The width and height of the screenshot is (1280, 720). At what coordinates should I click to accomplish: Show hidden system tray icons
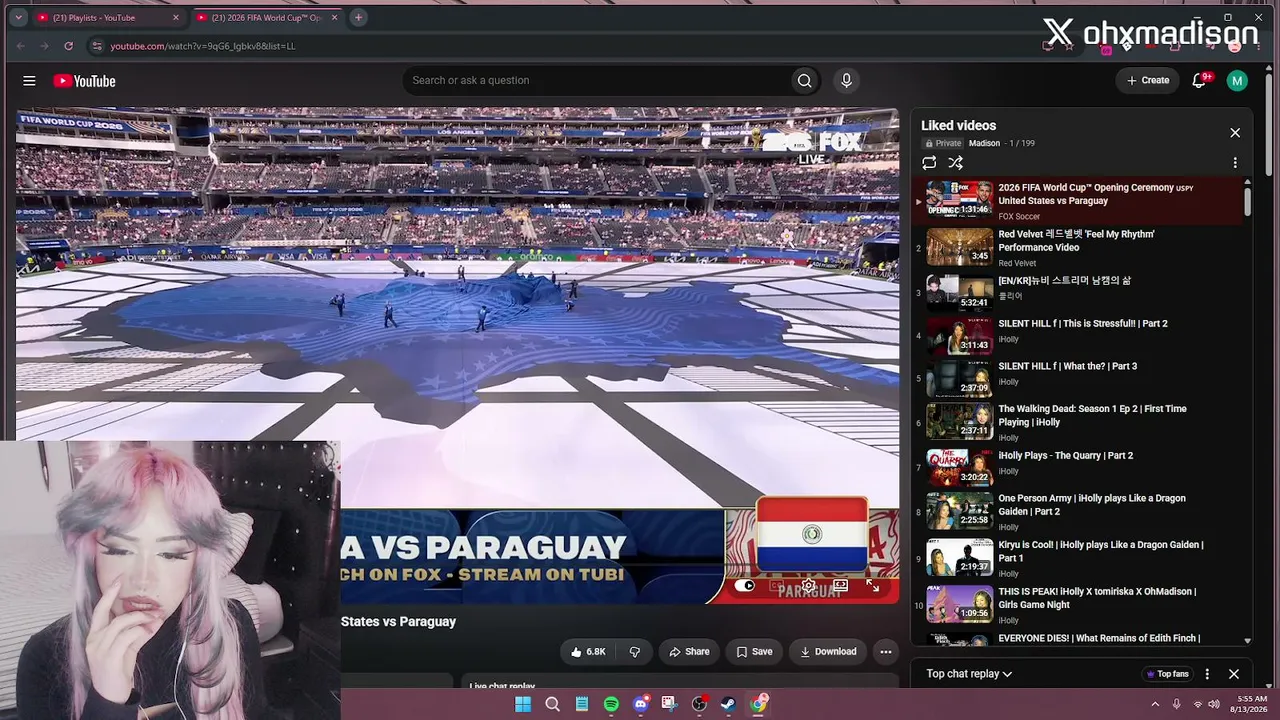tap(1155, 704)
